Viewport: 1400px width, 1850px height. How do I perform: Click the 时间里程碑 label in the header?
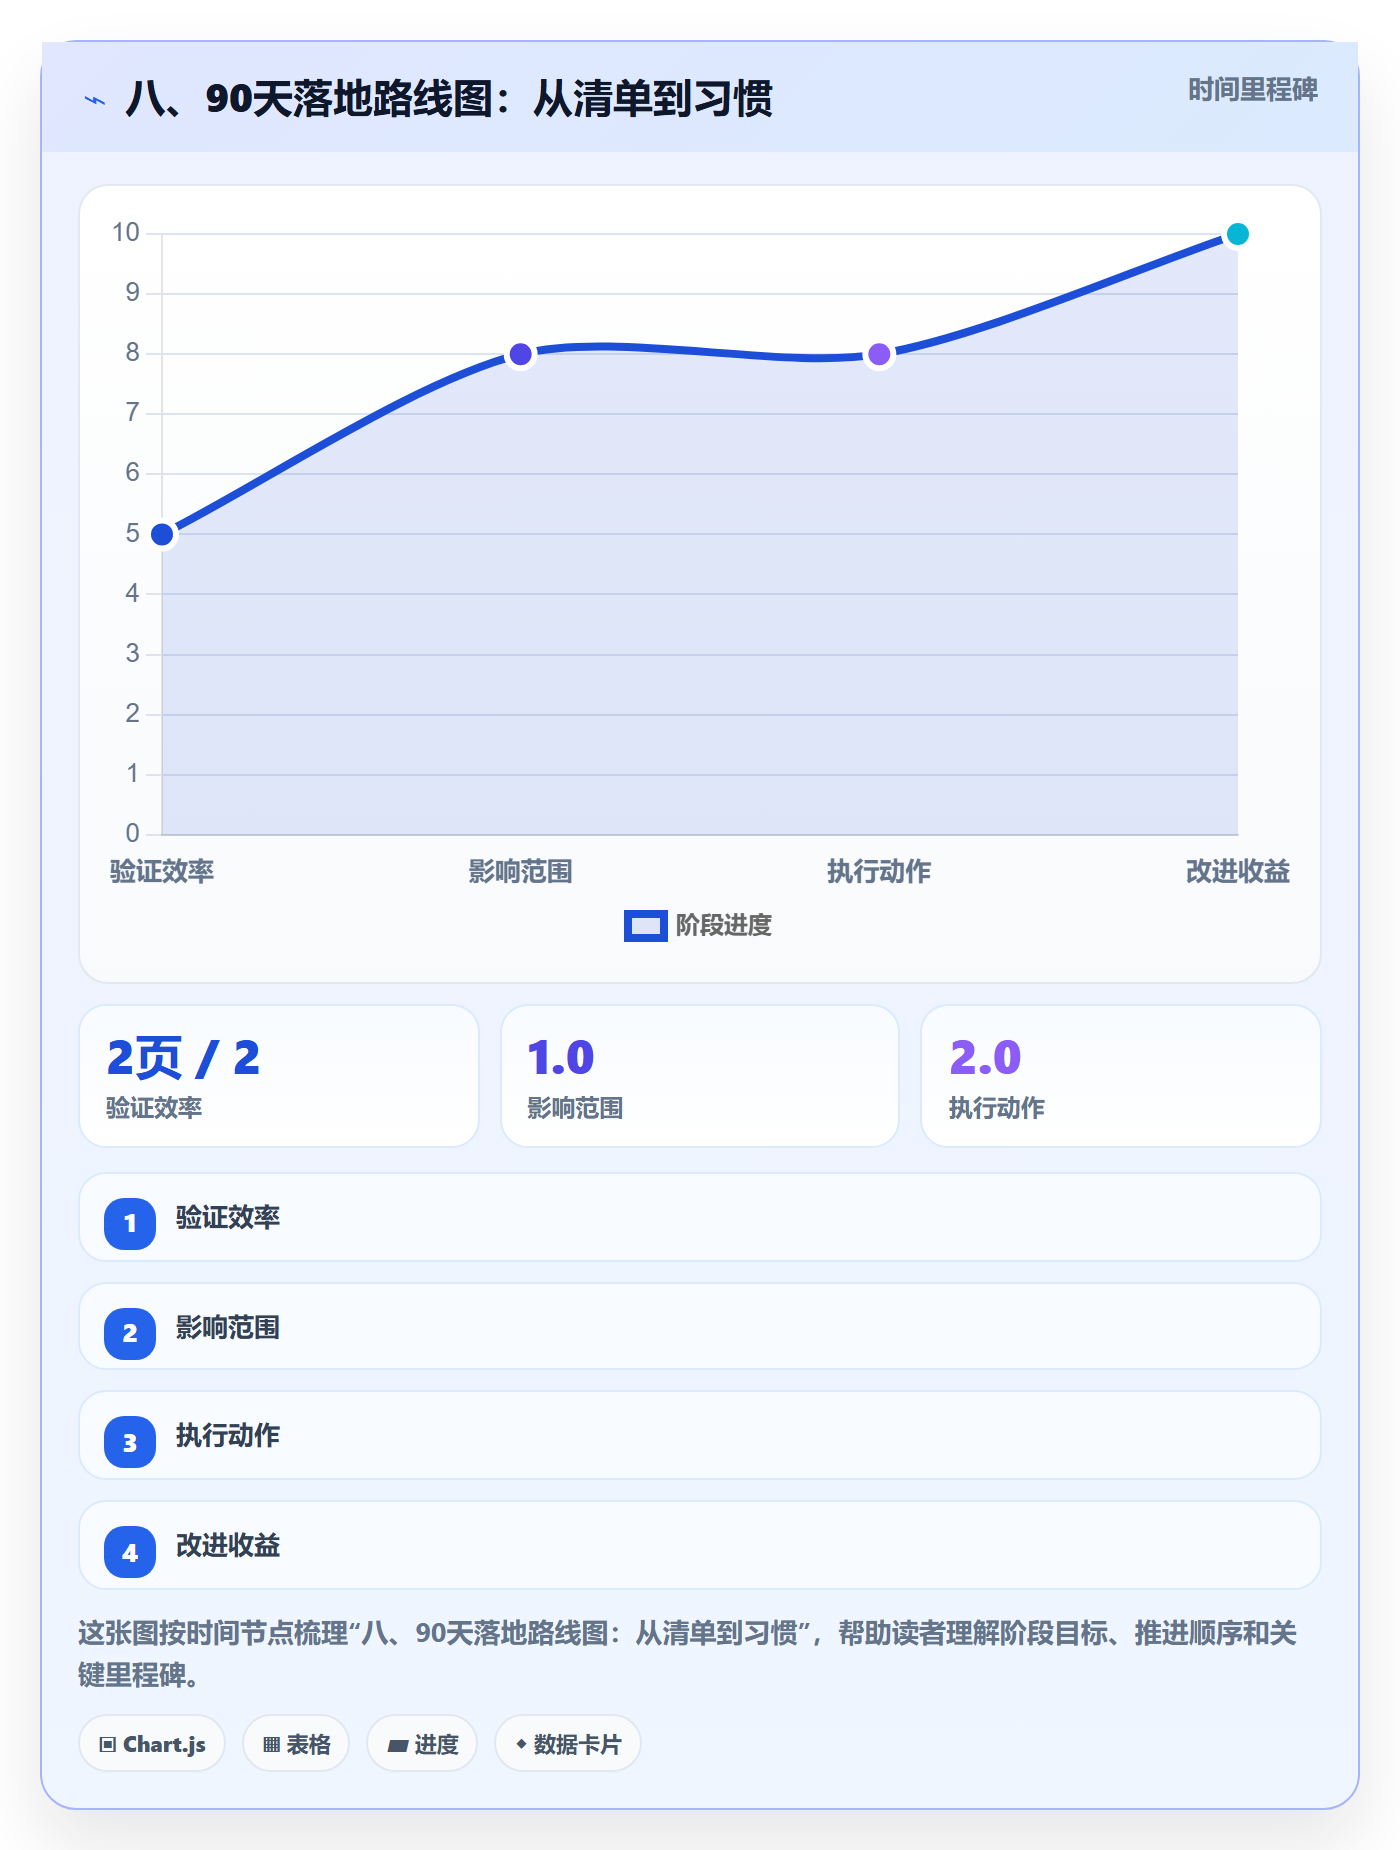point(1253,90)
